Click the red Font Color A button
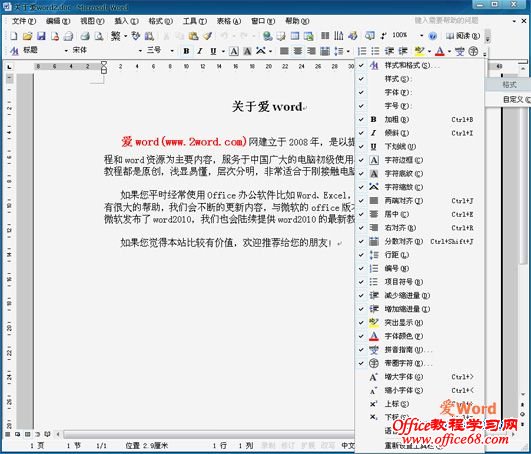This screenshot has height=454, width=531. tap(440, 51)
